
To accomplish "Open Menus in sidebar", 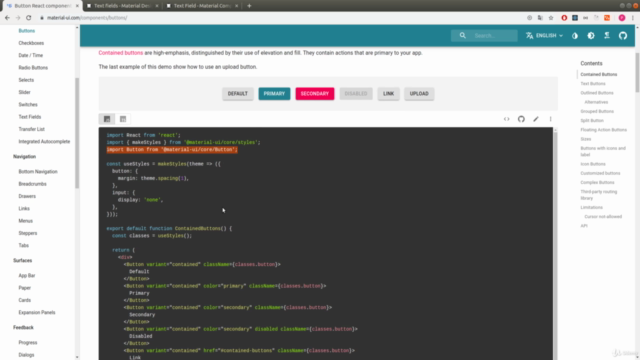I will (25, 221).
